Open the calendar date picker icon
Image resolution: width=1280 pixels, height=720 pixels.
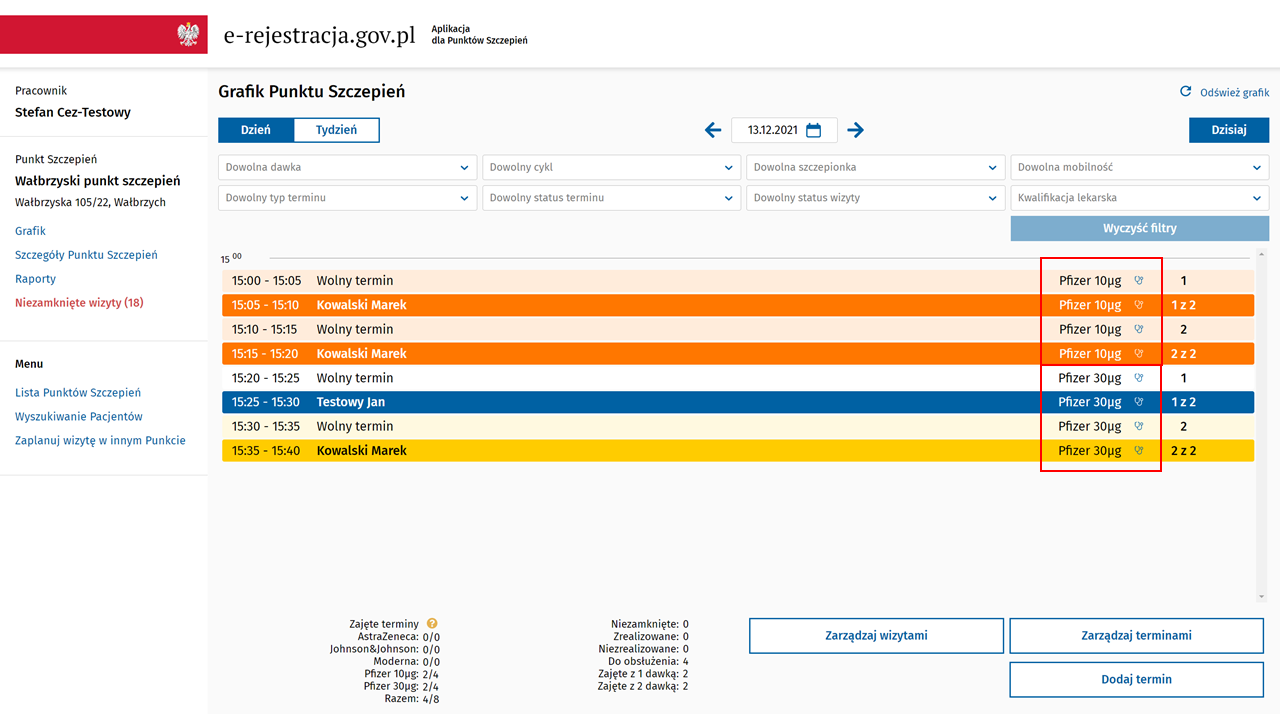pos(814,130)
